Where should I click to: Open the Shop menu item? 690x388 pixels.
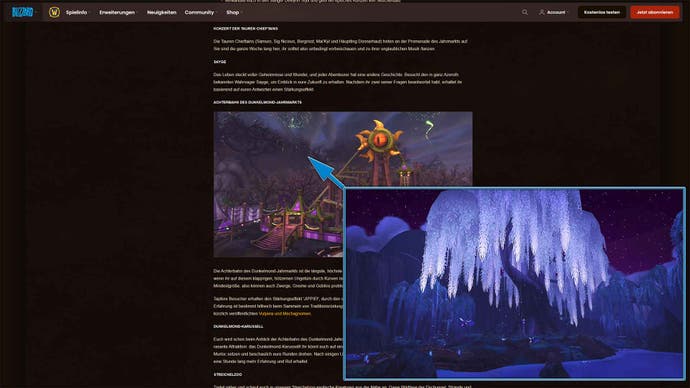click(x=233, y=12)
